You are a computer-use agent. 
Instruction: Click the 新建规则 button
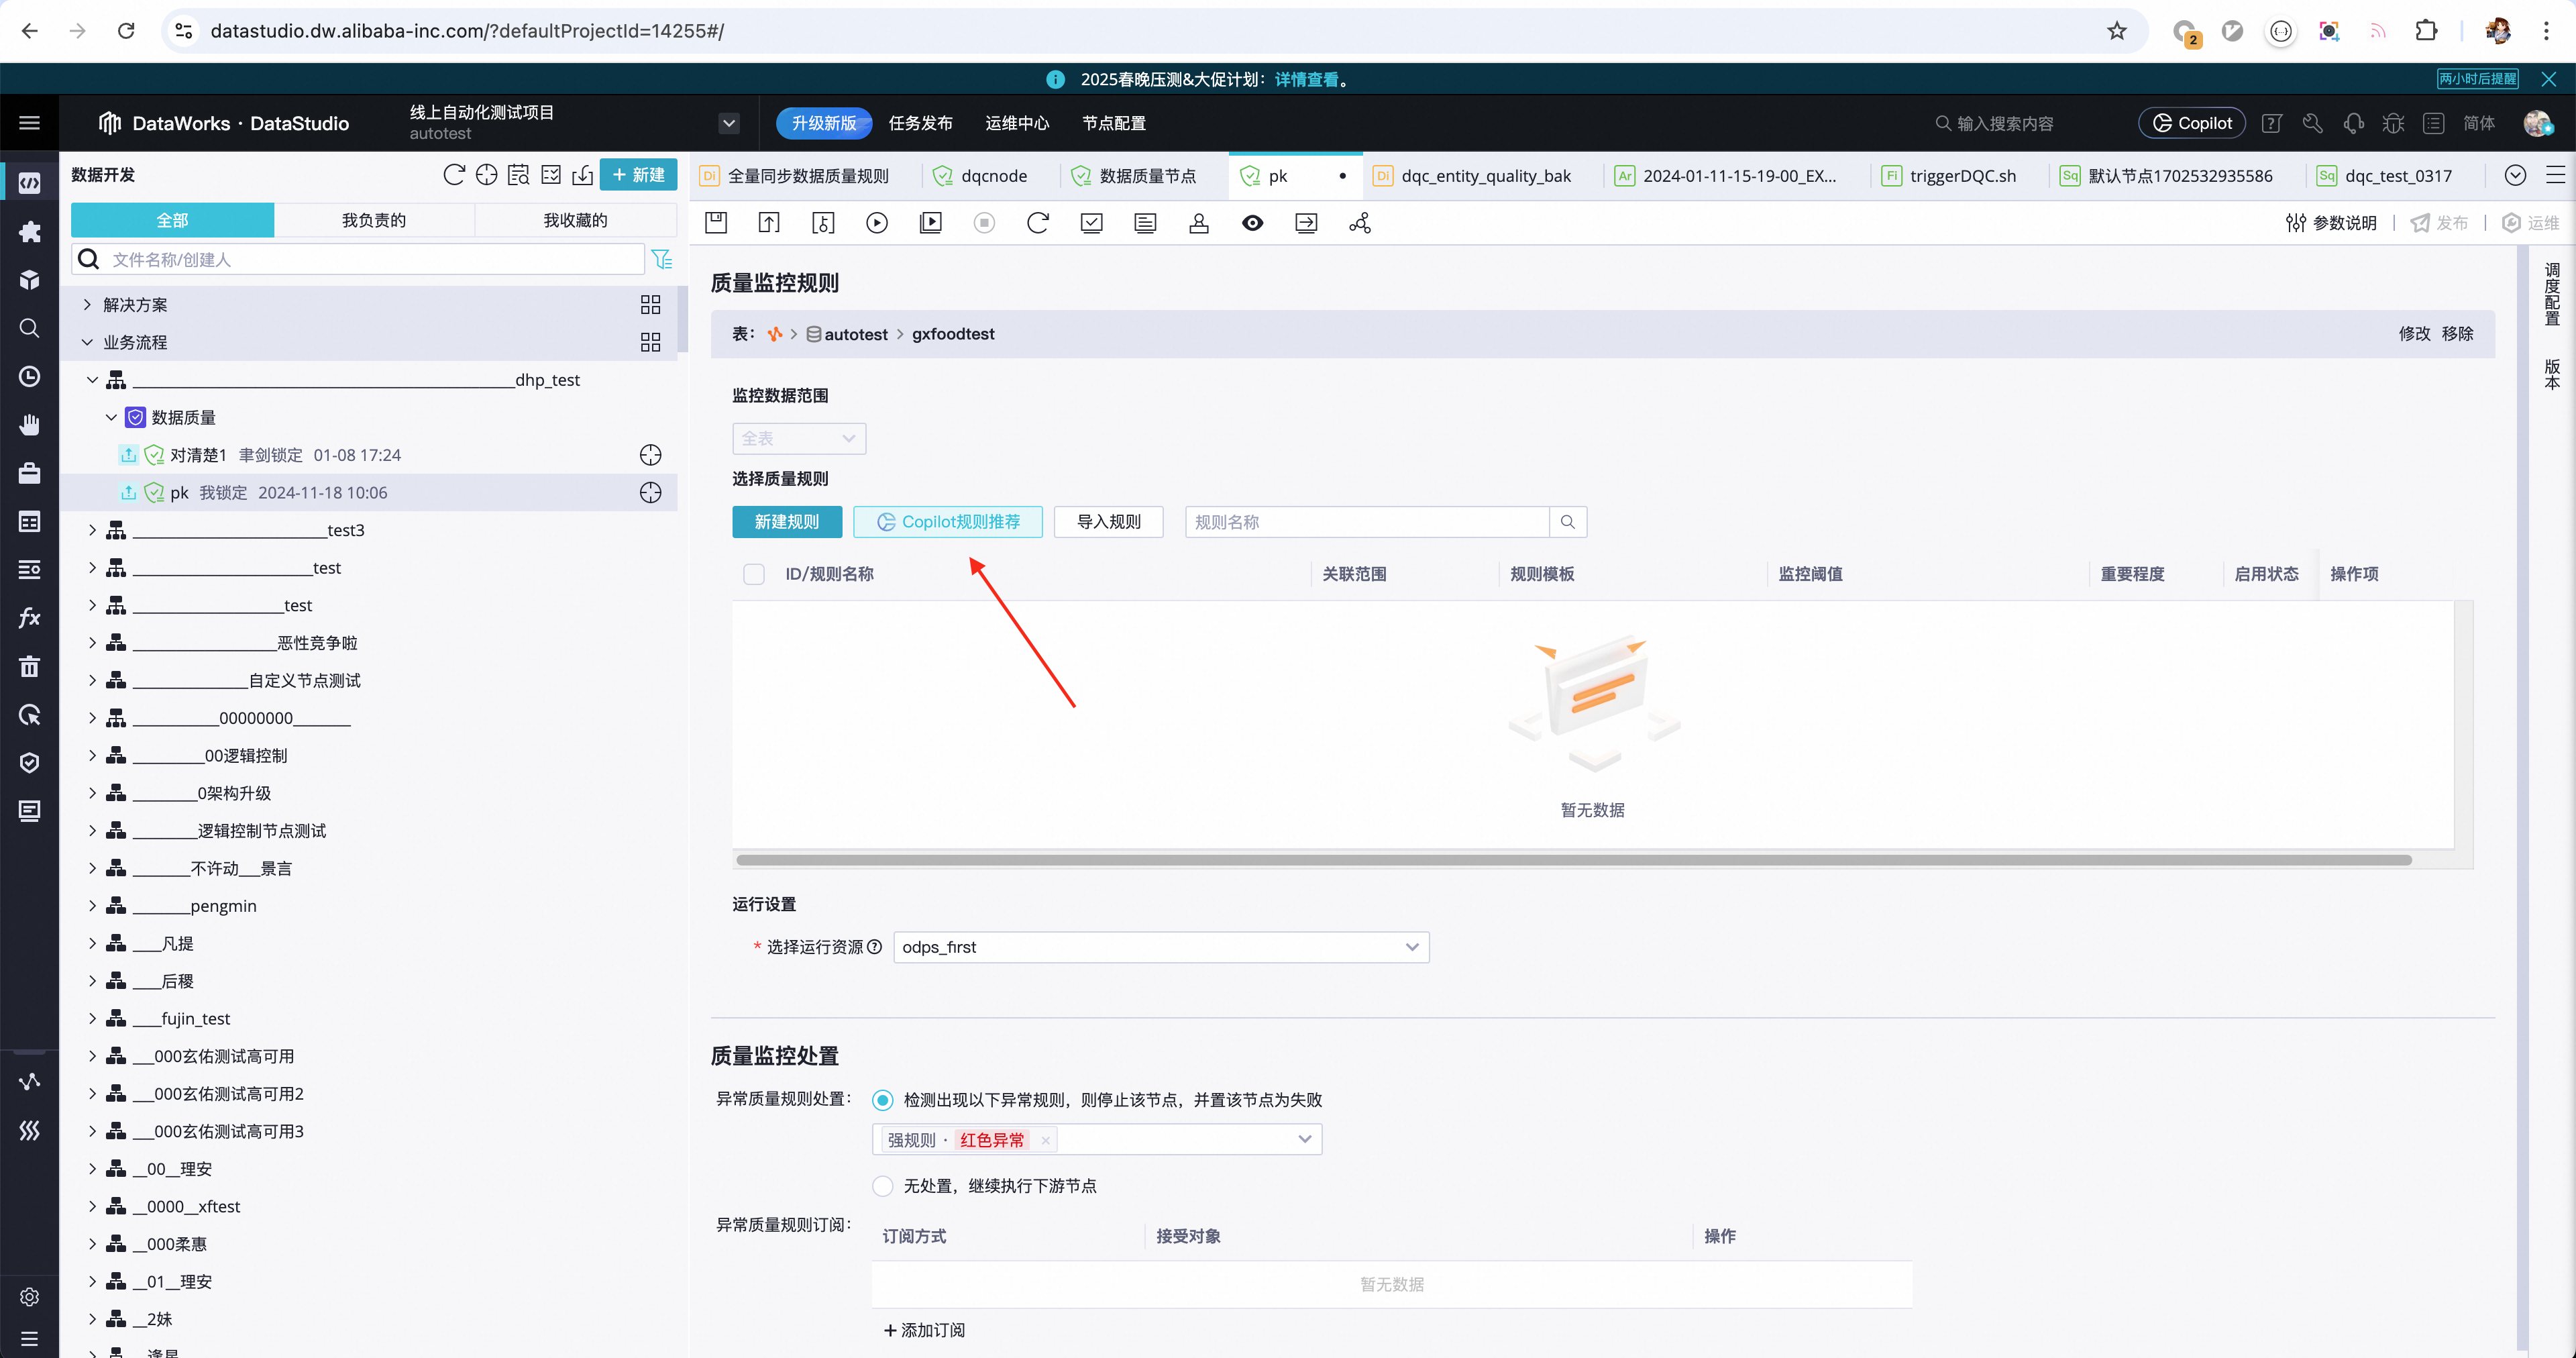[786, 522]
